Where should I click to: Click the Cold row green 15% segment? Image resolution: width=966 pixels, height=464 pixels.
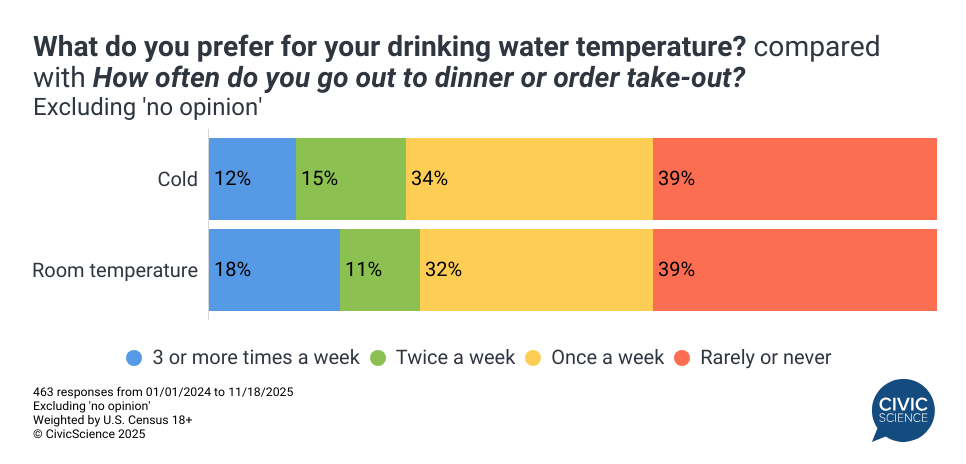pos(351,179)
